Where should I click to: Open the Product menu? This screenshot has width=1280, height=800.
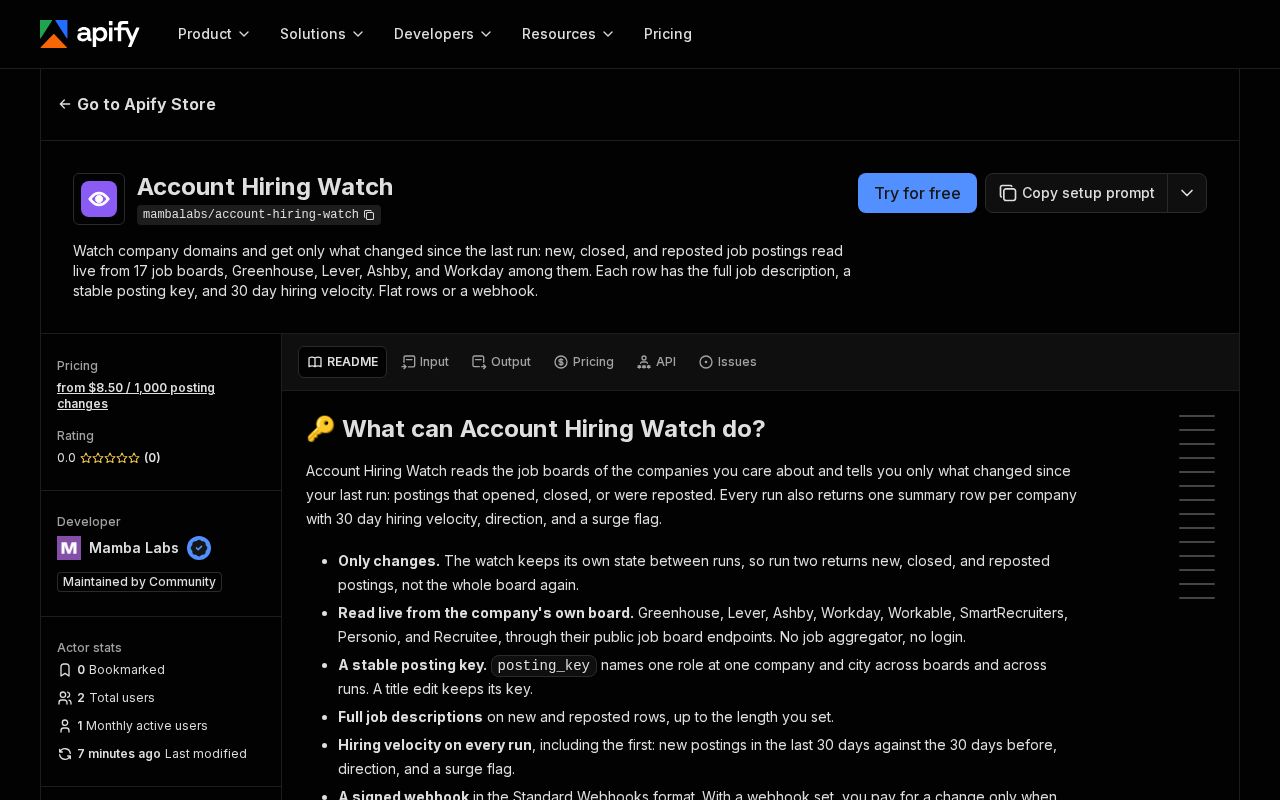pyautogui.click(x=214, y=34)
